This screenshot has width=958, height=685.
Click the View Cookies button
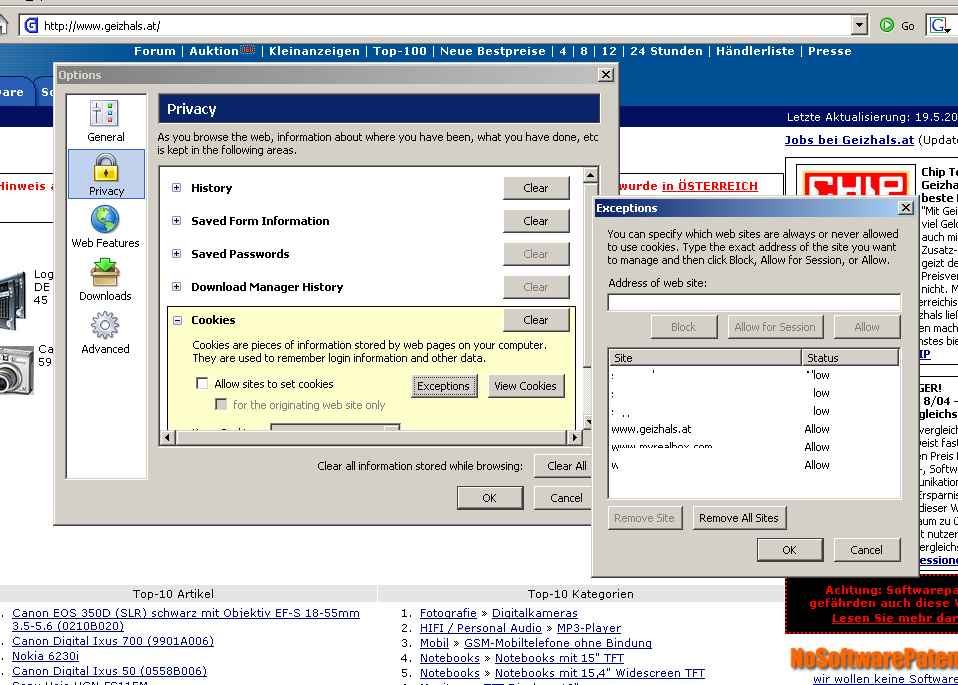point(525,386)
